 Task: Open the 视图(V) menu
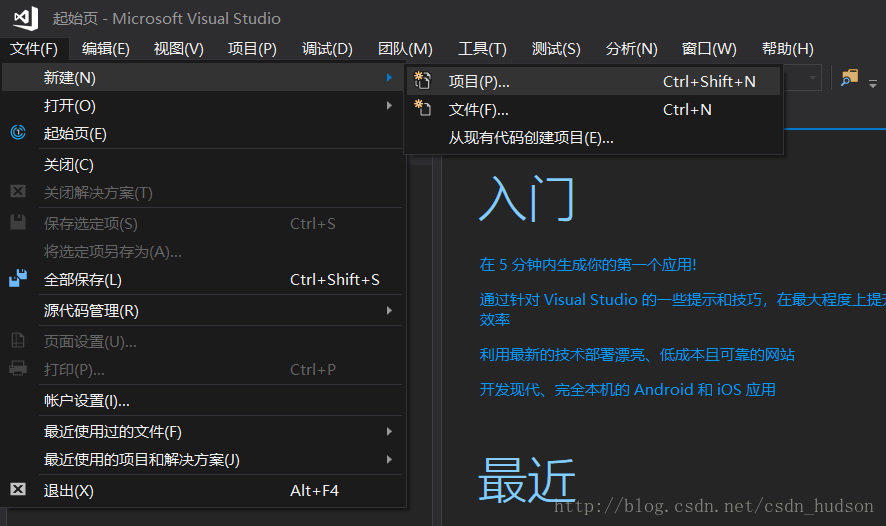pyautogui.click(x=179, y=49)
